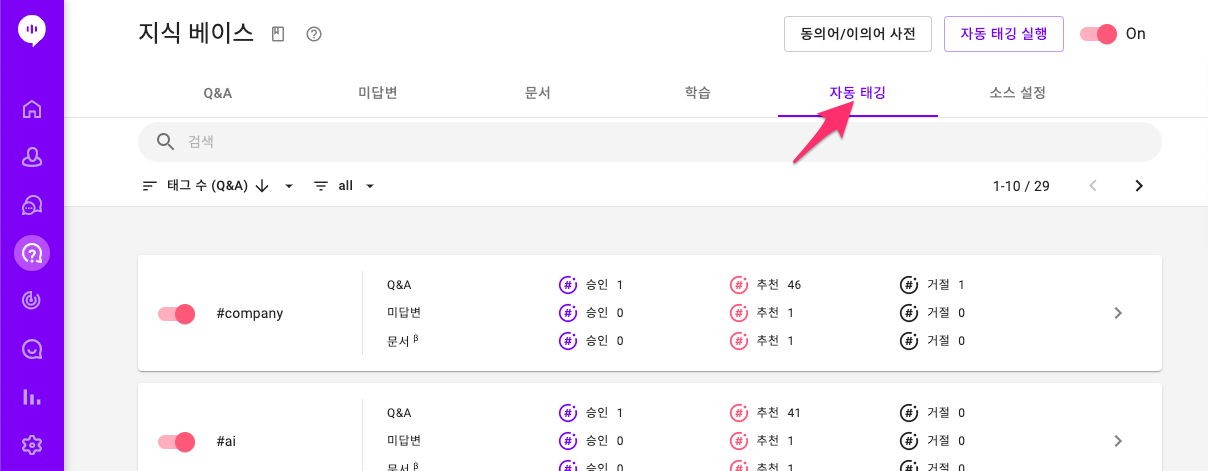Open the user profile sidebar icon
Viewport: 1208px width, 471px height.
(x=32, y=157)
